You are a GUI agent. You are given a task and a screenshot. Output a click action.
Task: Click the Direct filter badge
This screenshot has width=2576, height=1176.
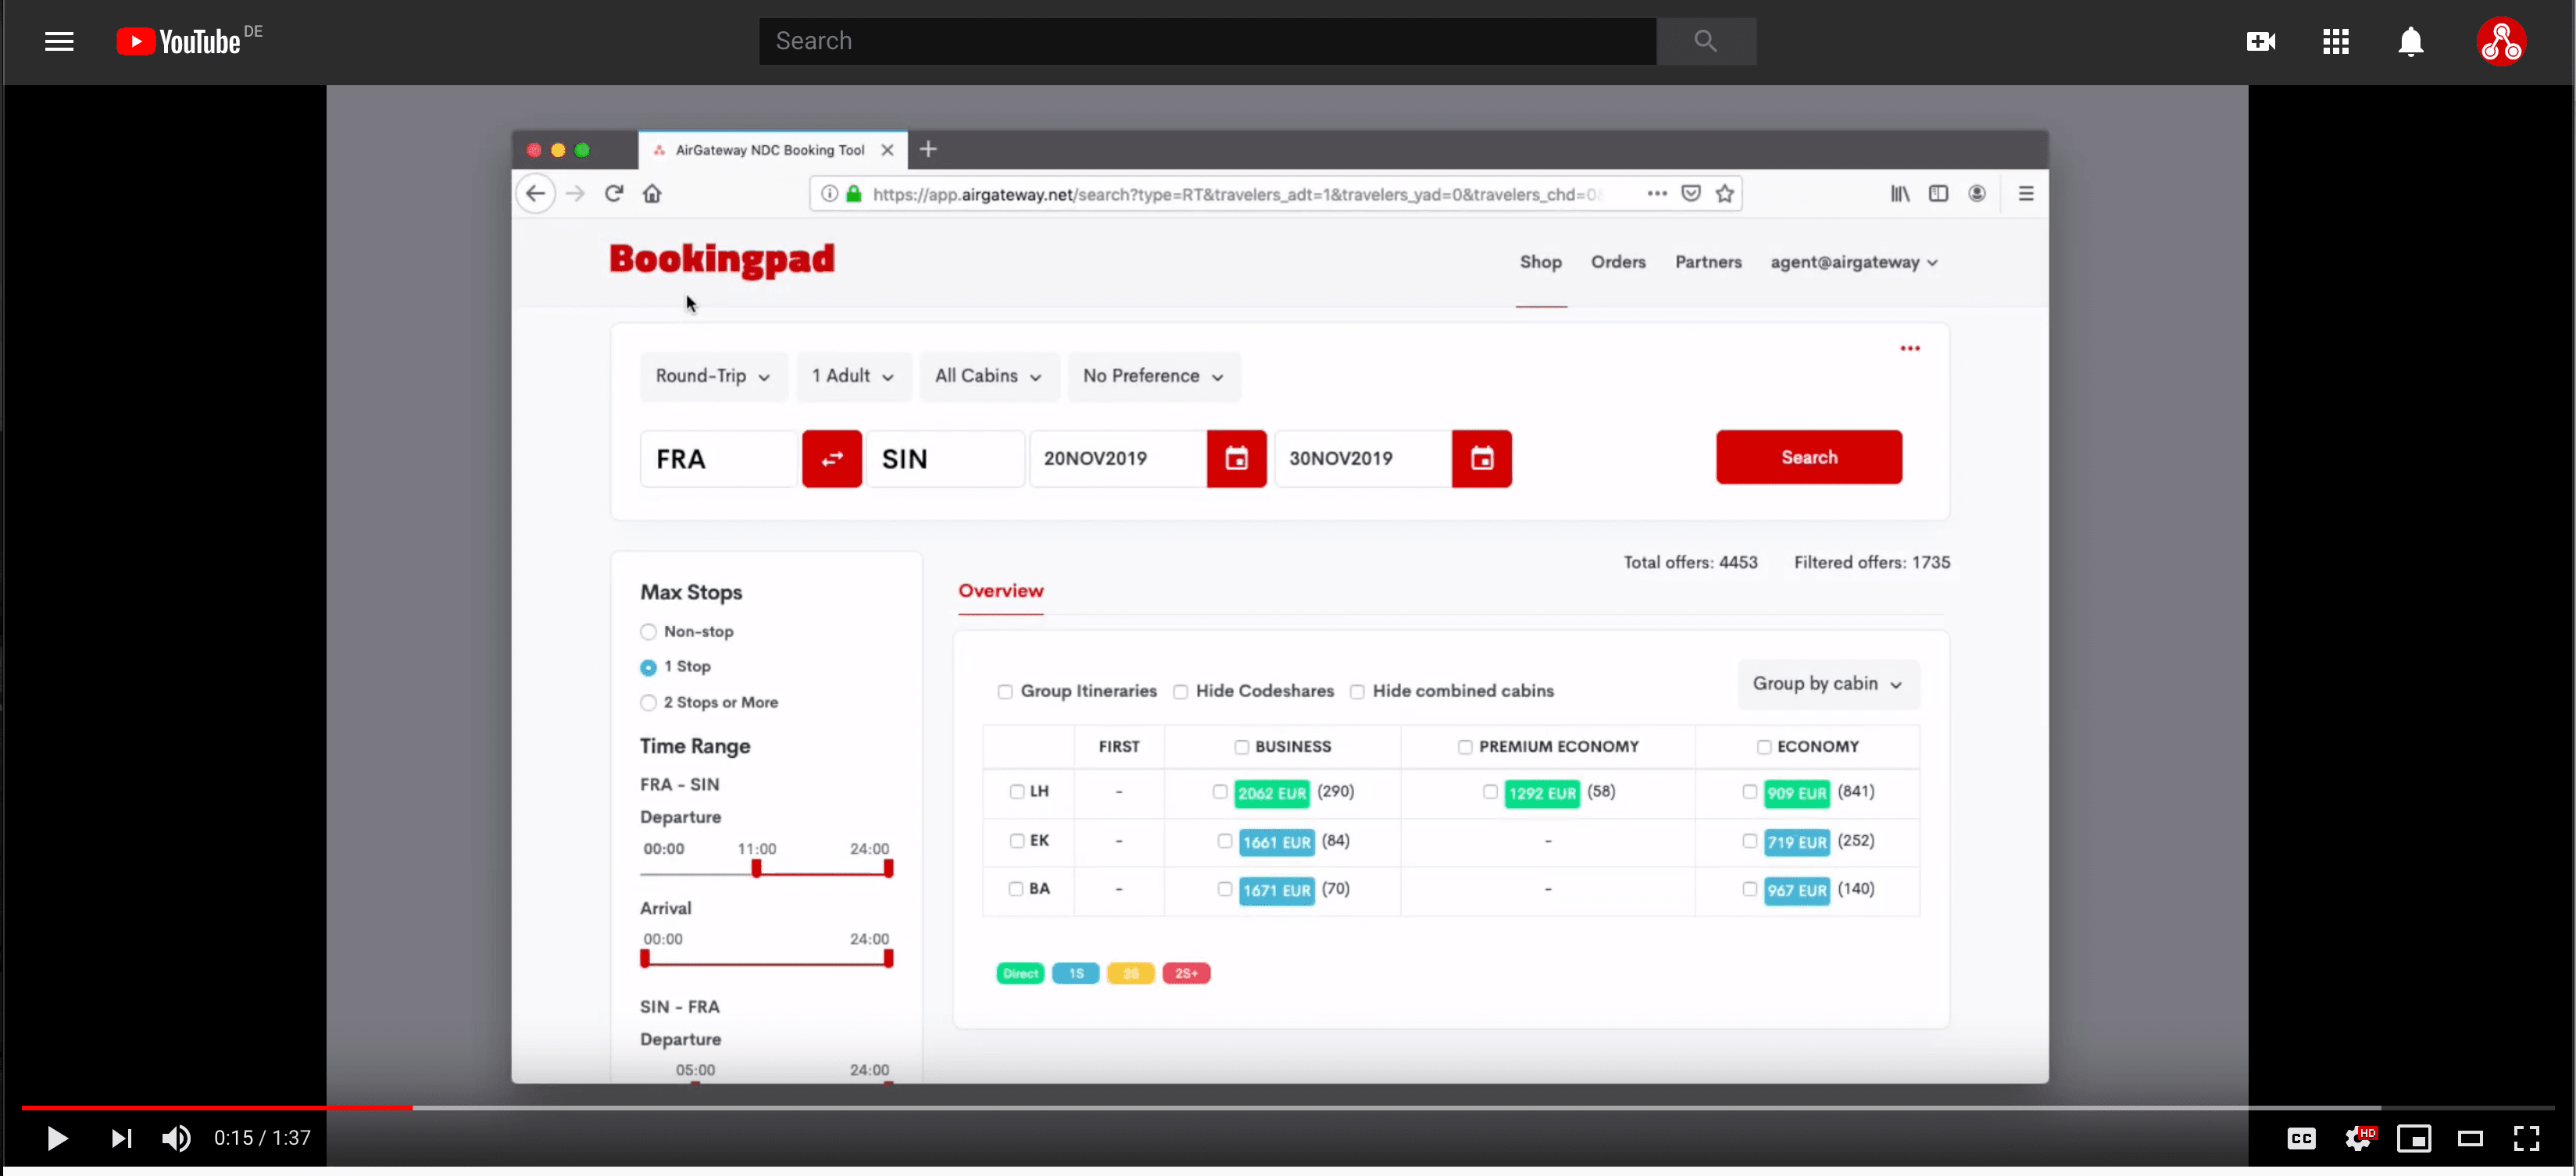1019,972
